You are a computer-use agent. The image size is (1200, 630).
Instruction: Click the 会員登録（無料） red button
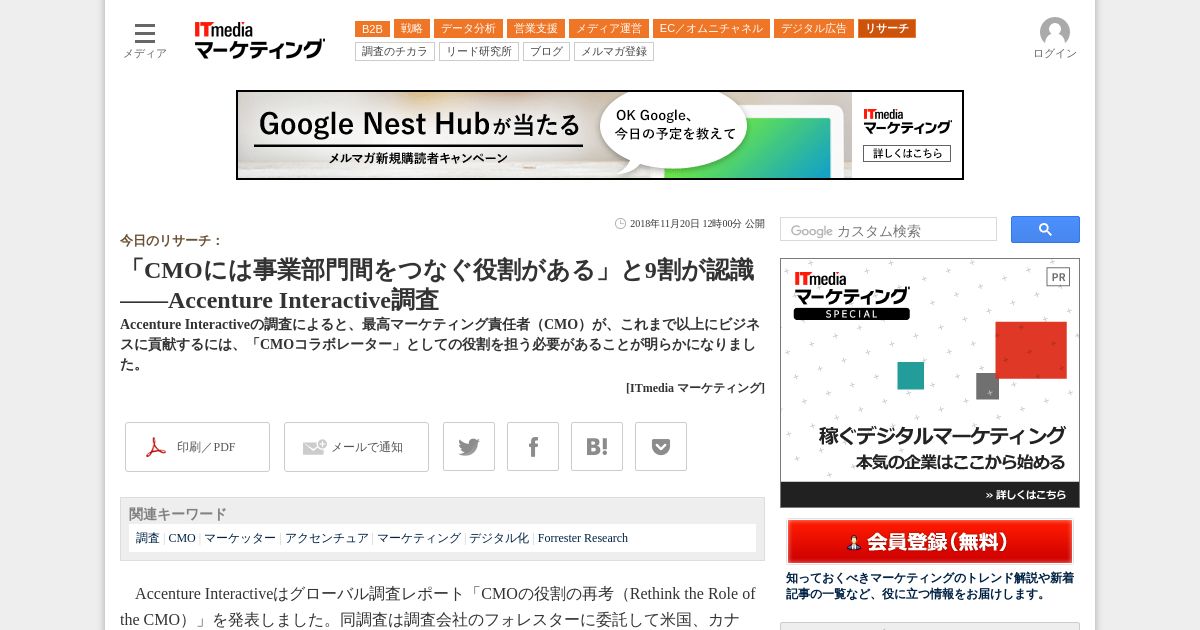click(930, 542)
